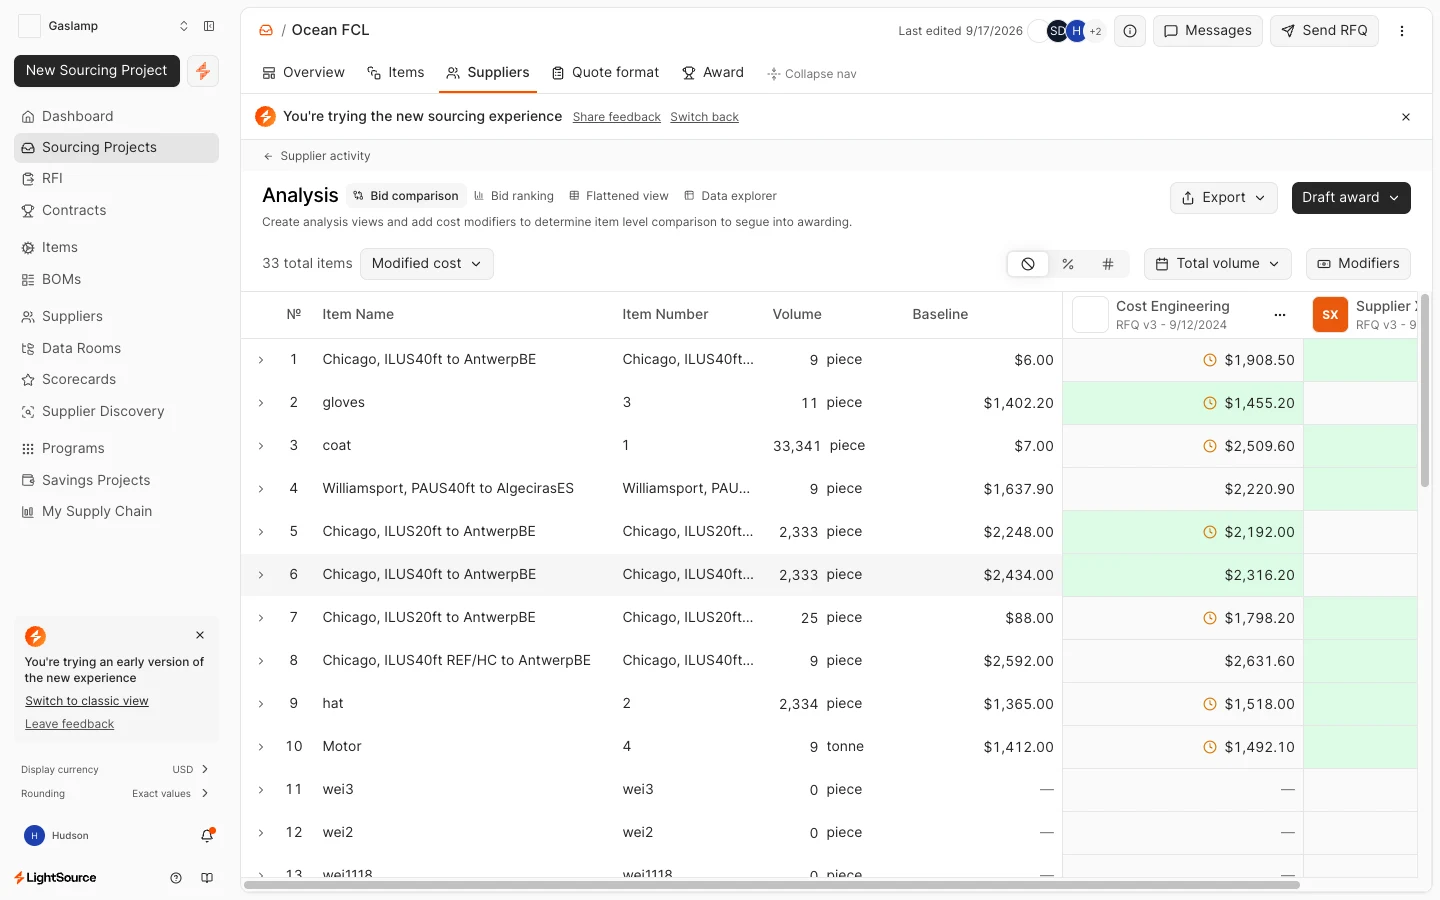
Task: Click the SX supplier avatar badge
Action: [x=1330, y=315]
